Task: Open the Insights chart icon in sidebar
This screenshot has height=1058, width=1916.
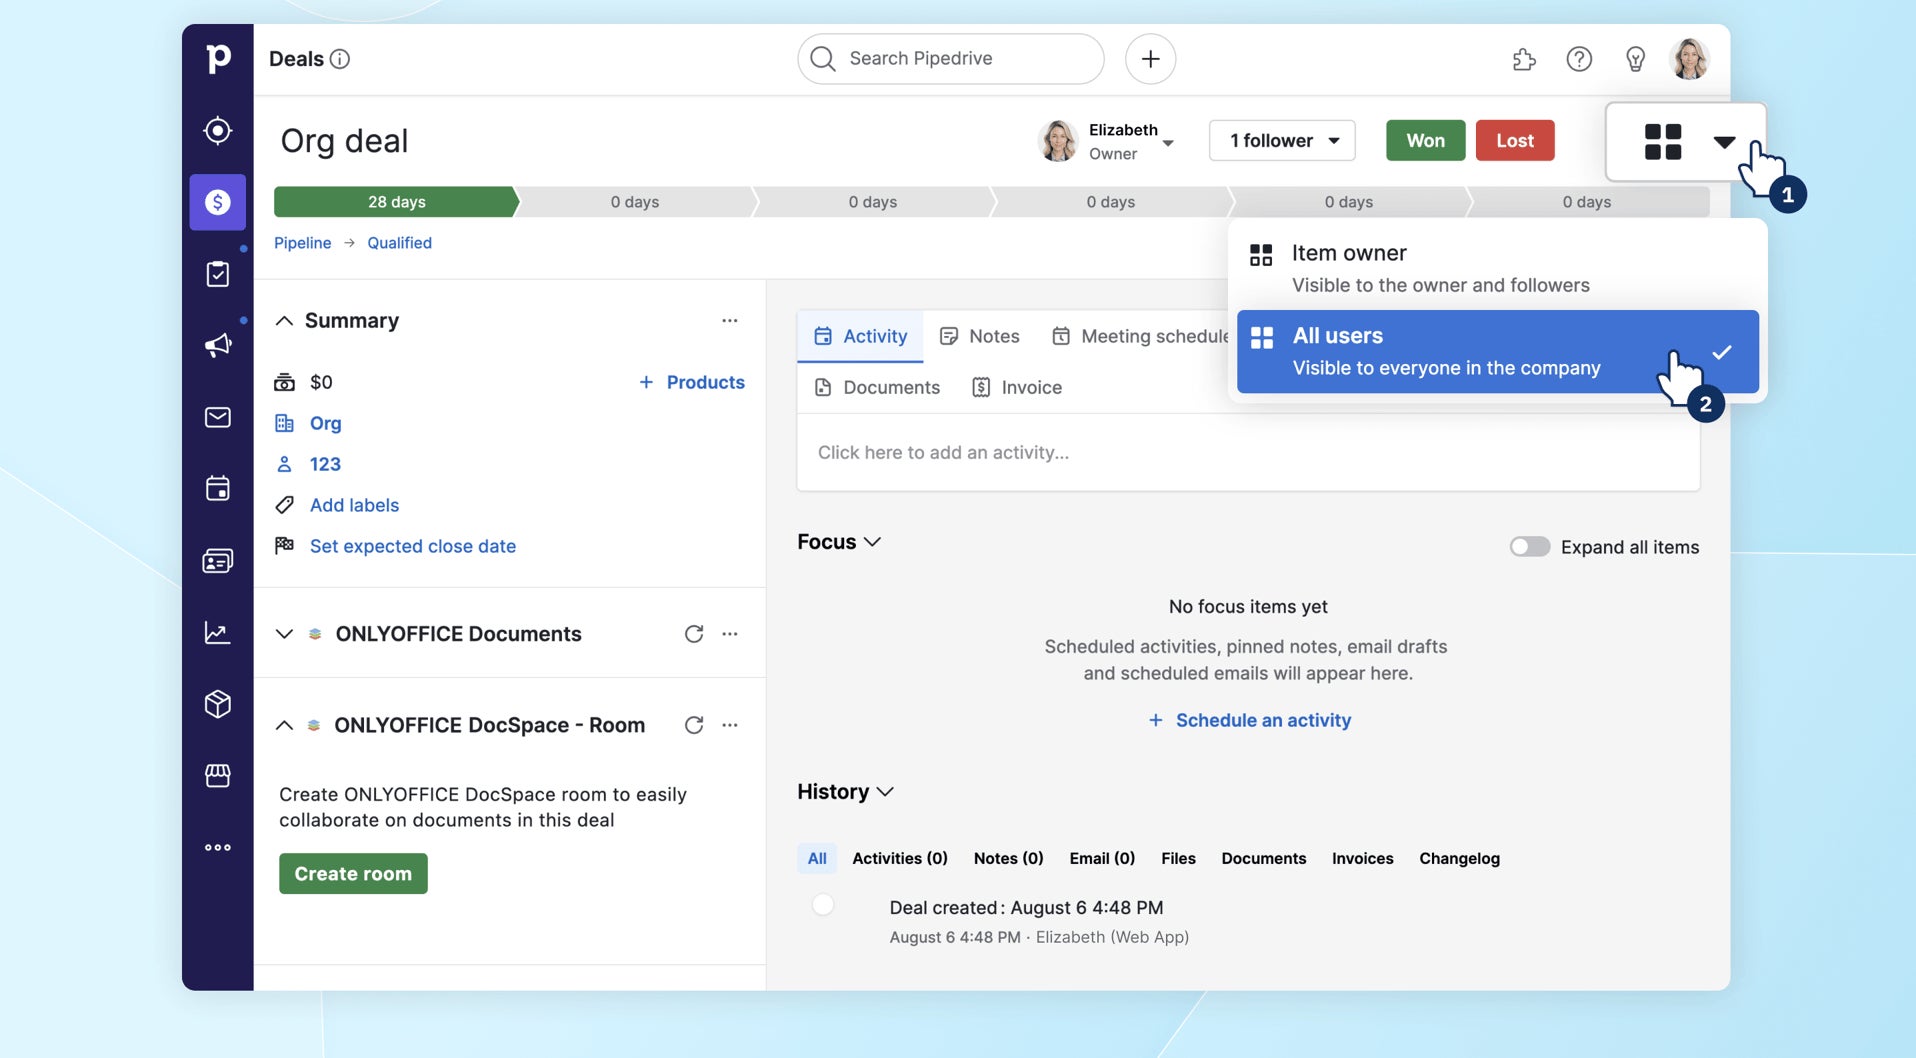Action: click(x=218, y=632)
